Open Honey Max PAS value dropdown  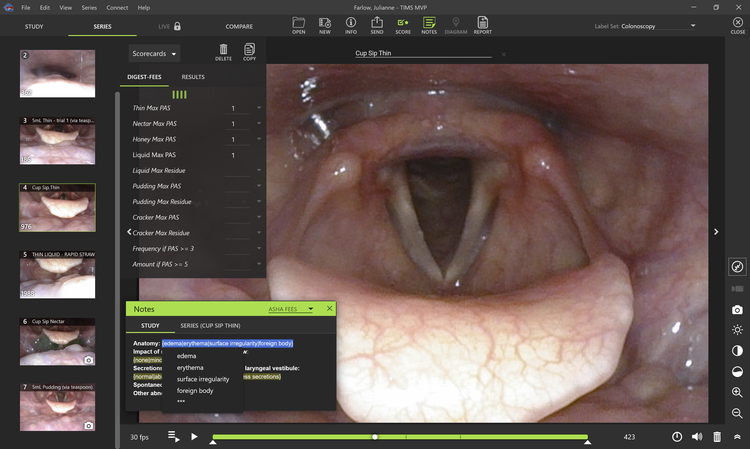point(259,139)
